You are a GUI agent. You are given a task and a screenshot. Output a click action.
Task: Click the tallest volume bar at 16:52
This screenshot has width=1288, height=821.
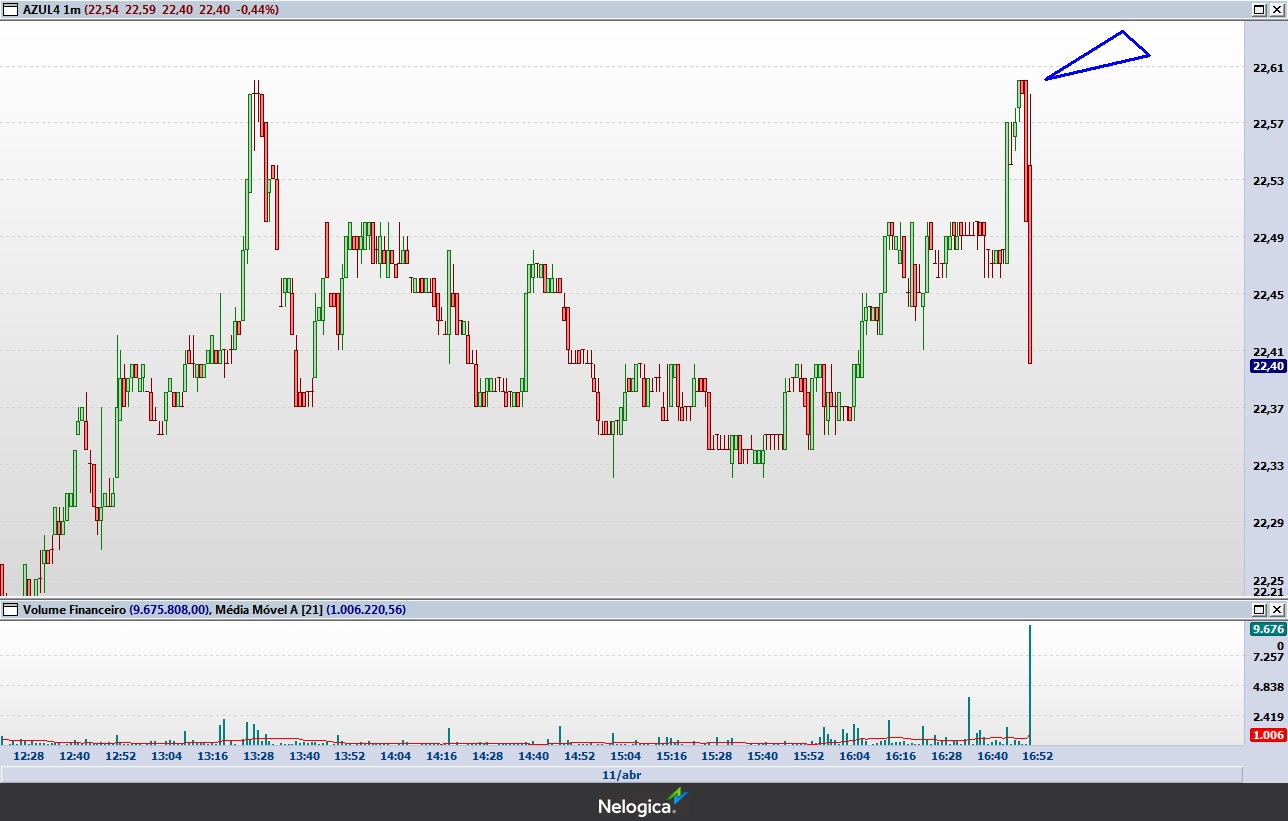point(1029,680)
